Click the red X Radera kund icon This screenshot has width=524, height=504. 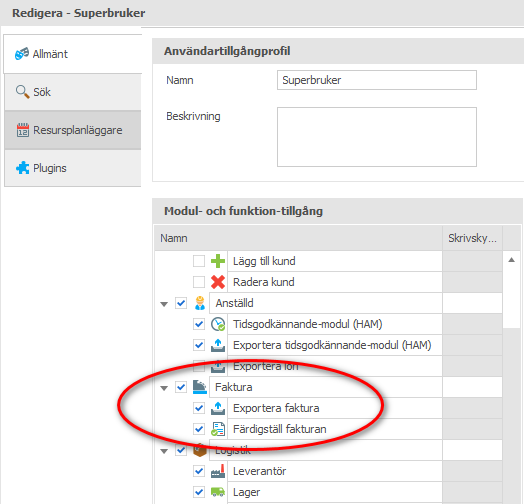click(218, 282)
